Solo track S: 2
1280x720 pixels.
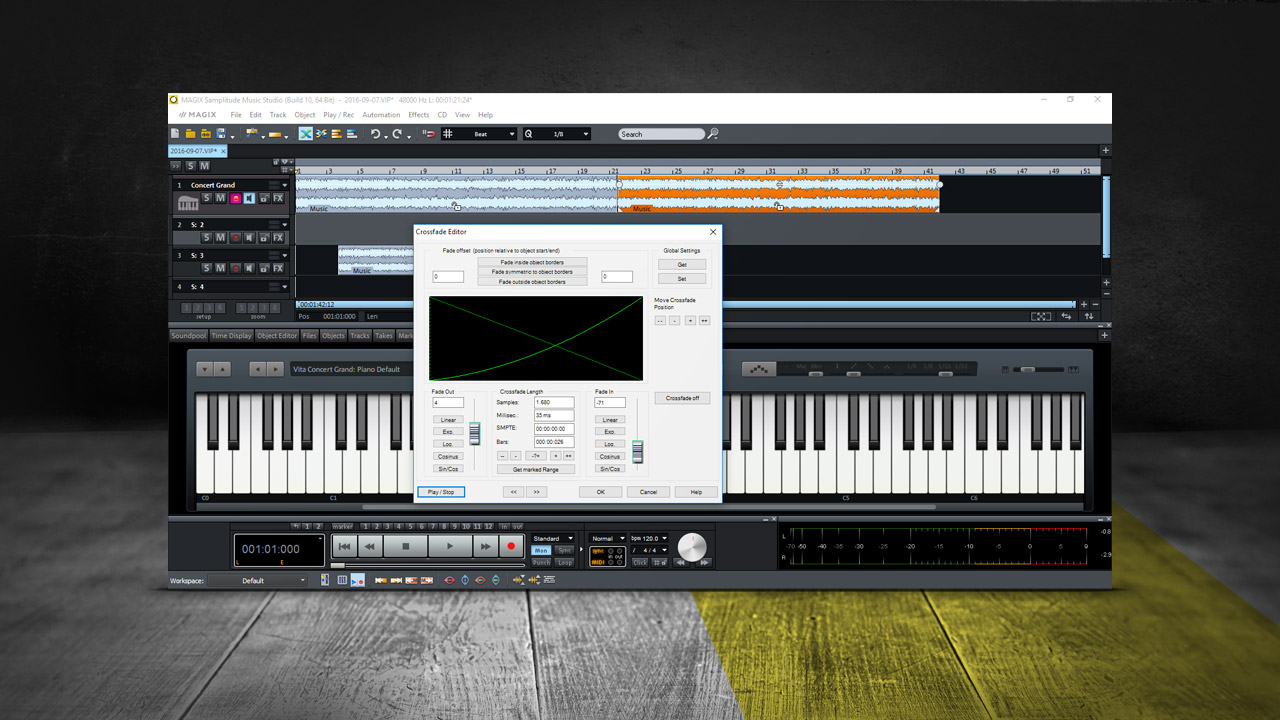click(207, 238)
